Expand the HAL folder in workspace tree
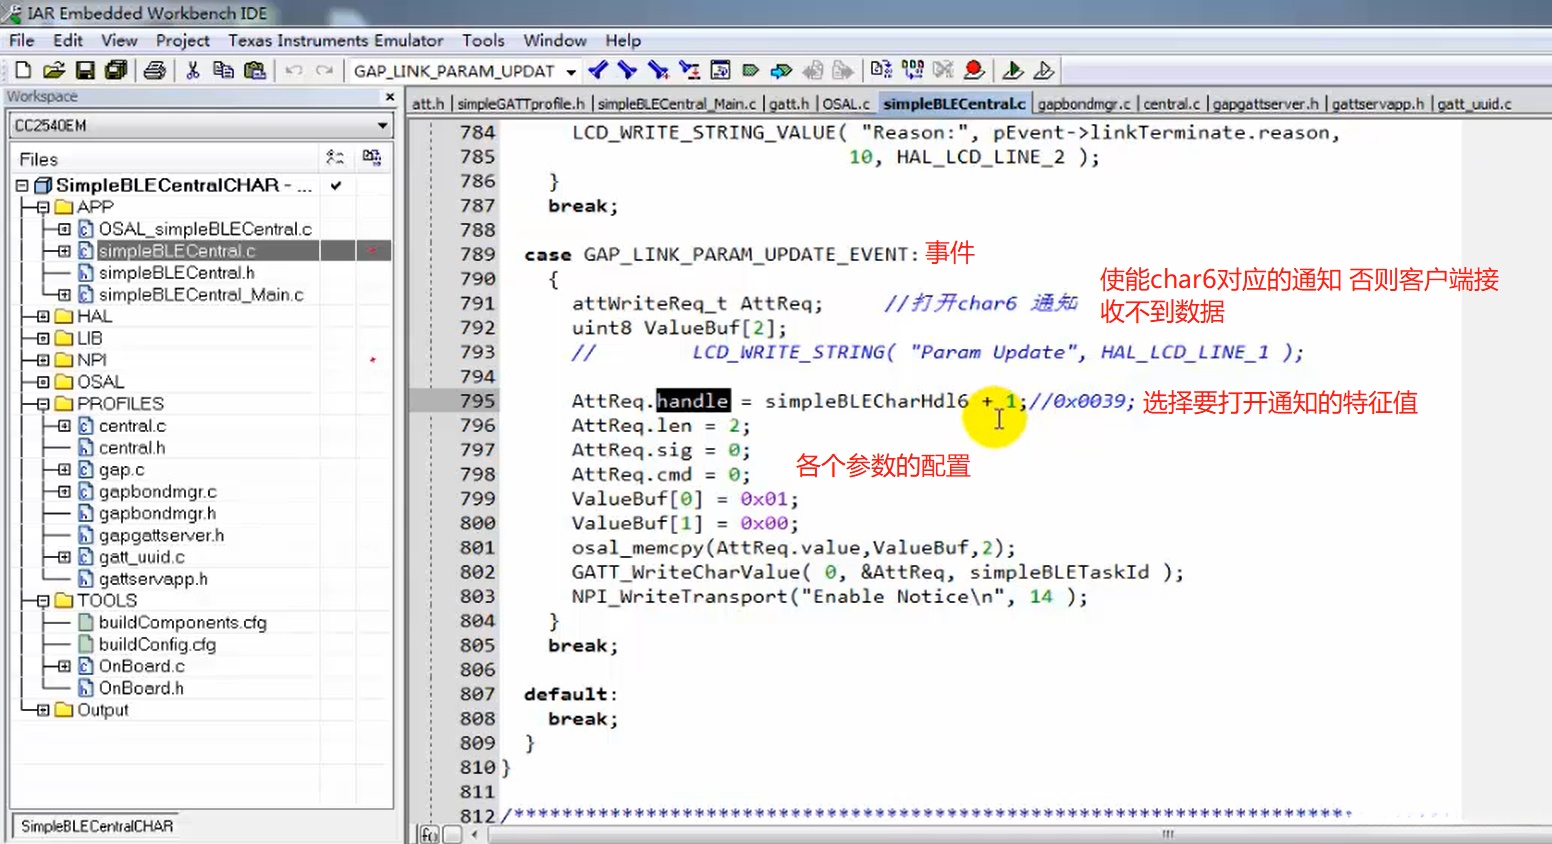The width and height of the screenshot is (1552, 844). [x=43, y=316]
